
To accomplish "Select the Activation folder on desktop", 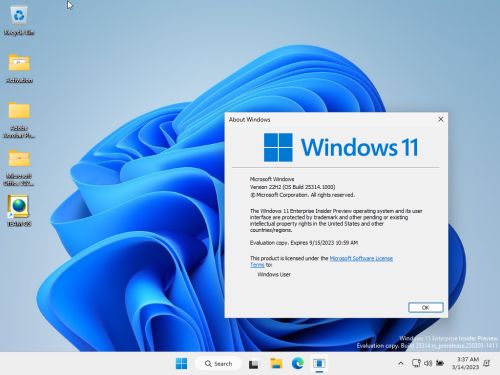I will point(19,68).
